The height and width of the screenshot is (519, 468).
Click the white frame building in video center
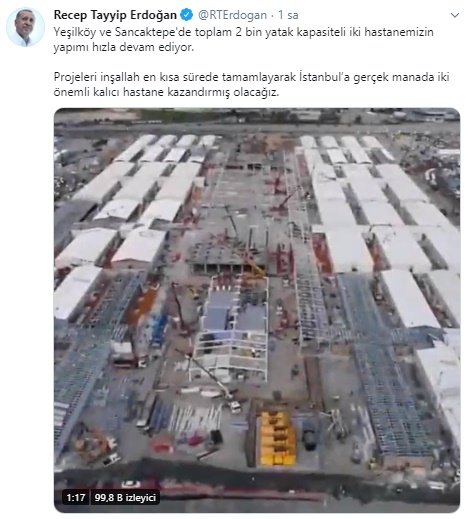pos(229,333)
